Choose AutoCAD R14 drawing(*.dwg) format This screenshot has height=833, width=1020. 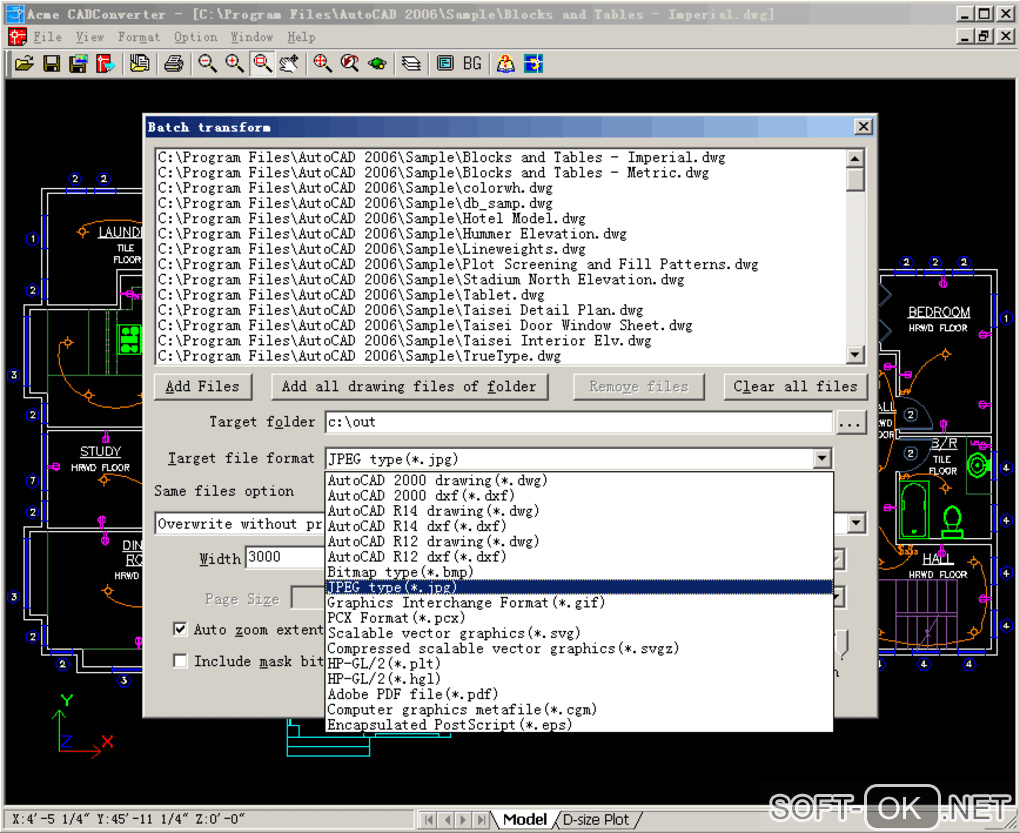579,511
